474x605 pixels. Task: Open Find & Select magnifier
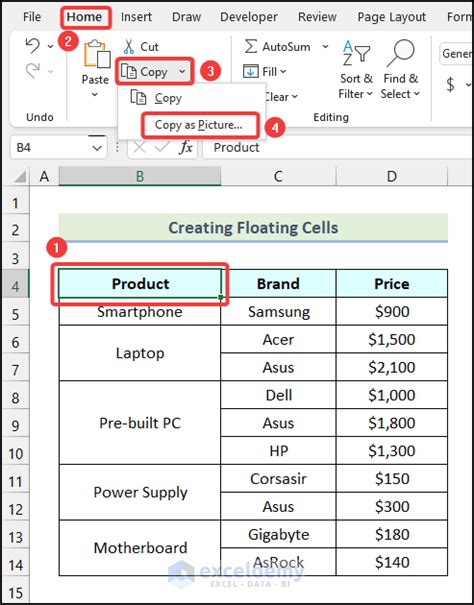[400, 69]
